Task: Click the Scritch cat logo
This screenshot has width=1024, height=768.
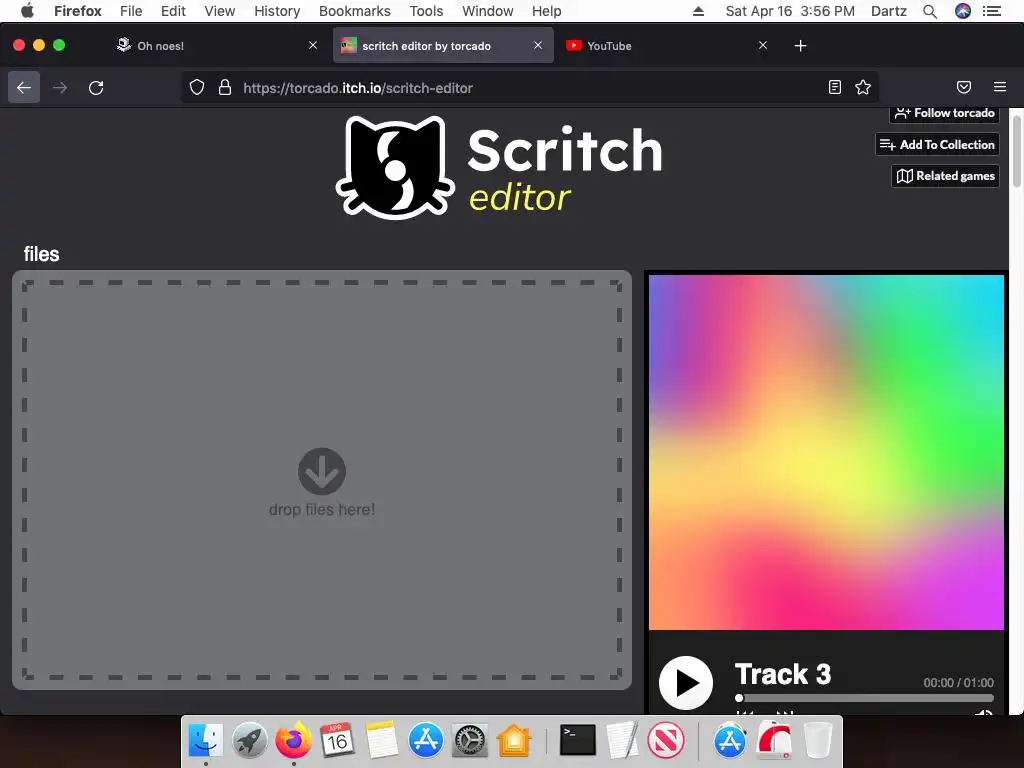Action: pyautogui.click(x=394, y=168)
